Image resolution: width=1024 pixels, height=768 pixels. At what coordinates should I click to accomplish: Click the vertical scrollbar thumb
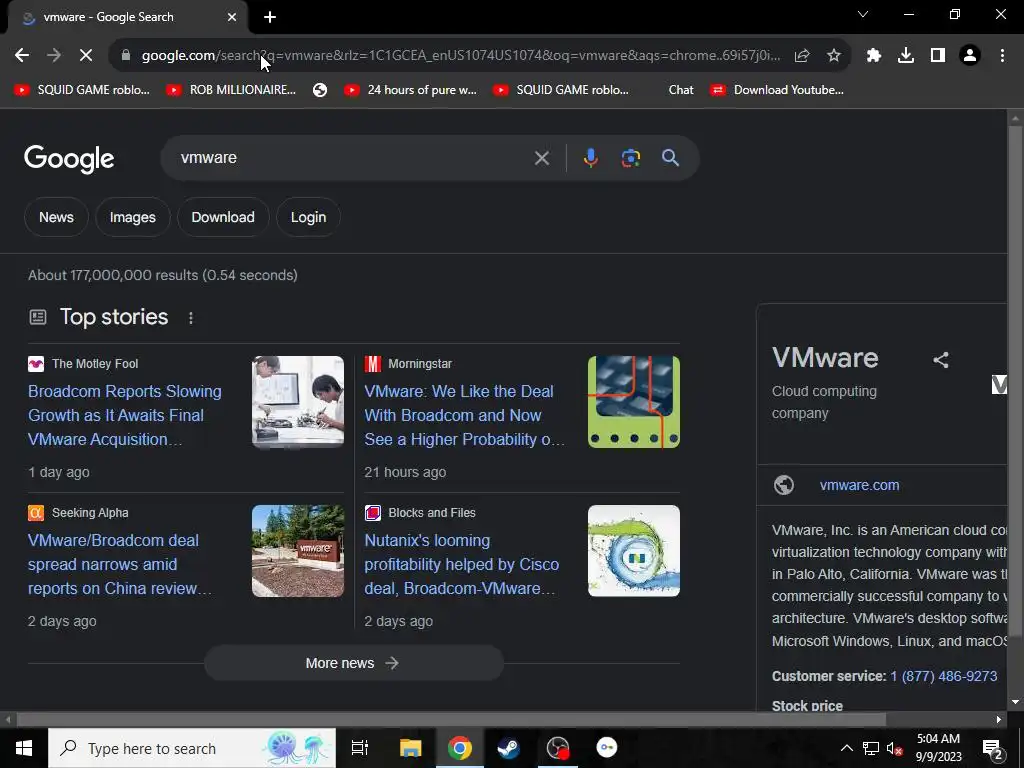(x=1015, y=380)
